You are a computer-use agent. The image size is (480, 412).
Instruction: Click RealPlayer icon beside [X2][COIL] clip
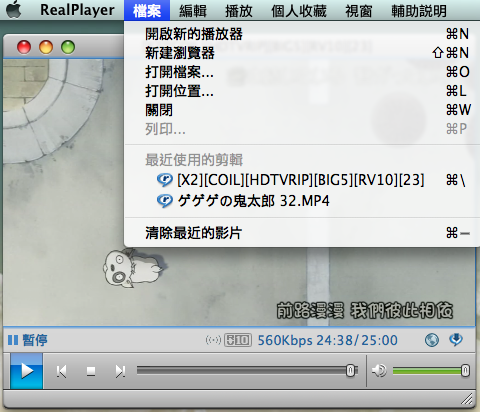click(165, 180)
